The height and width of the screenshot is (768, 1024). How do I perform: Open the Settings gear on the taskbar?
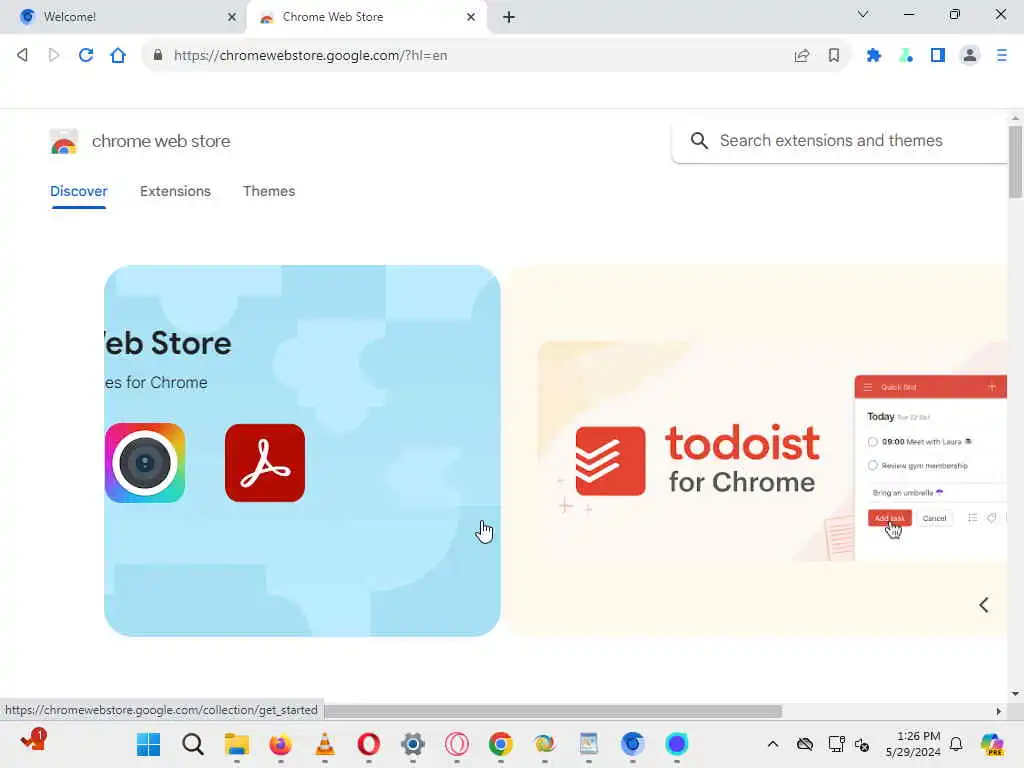[413, 744]
